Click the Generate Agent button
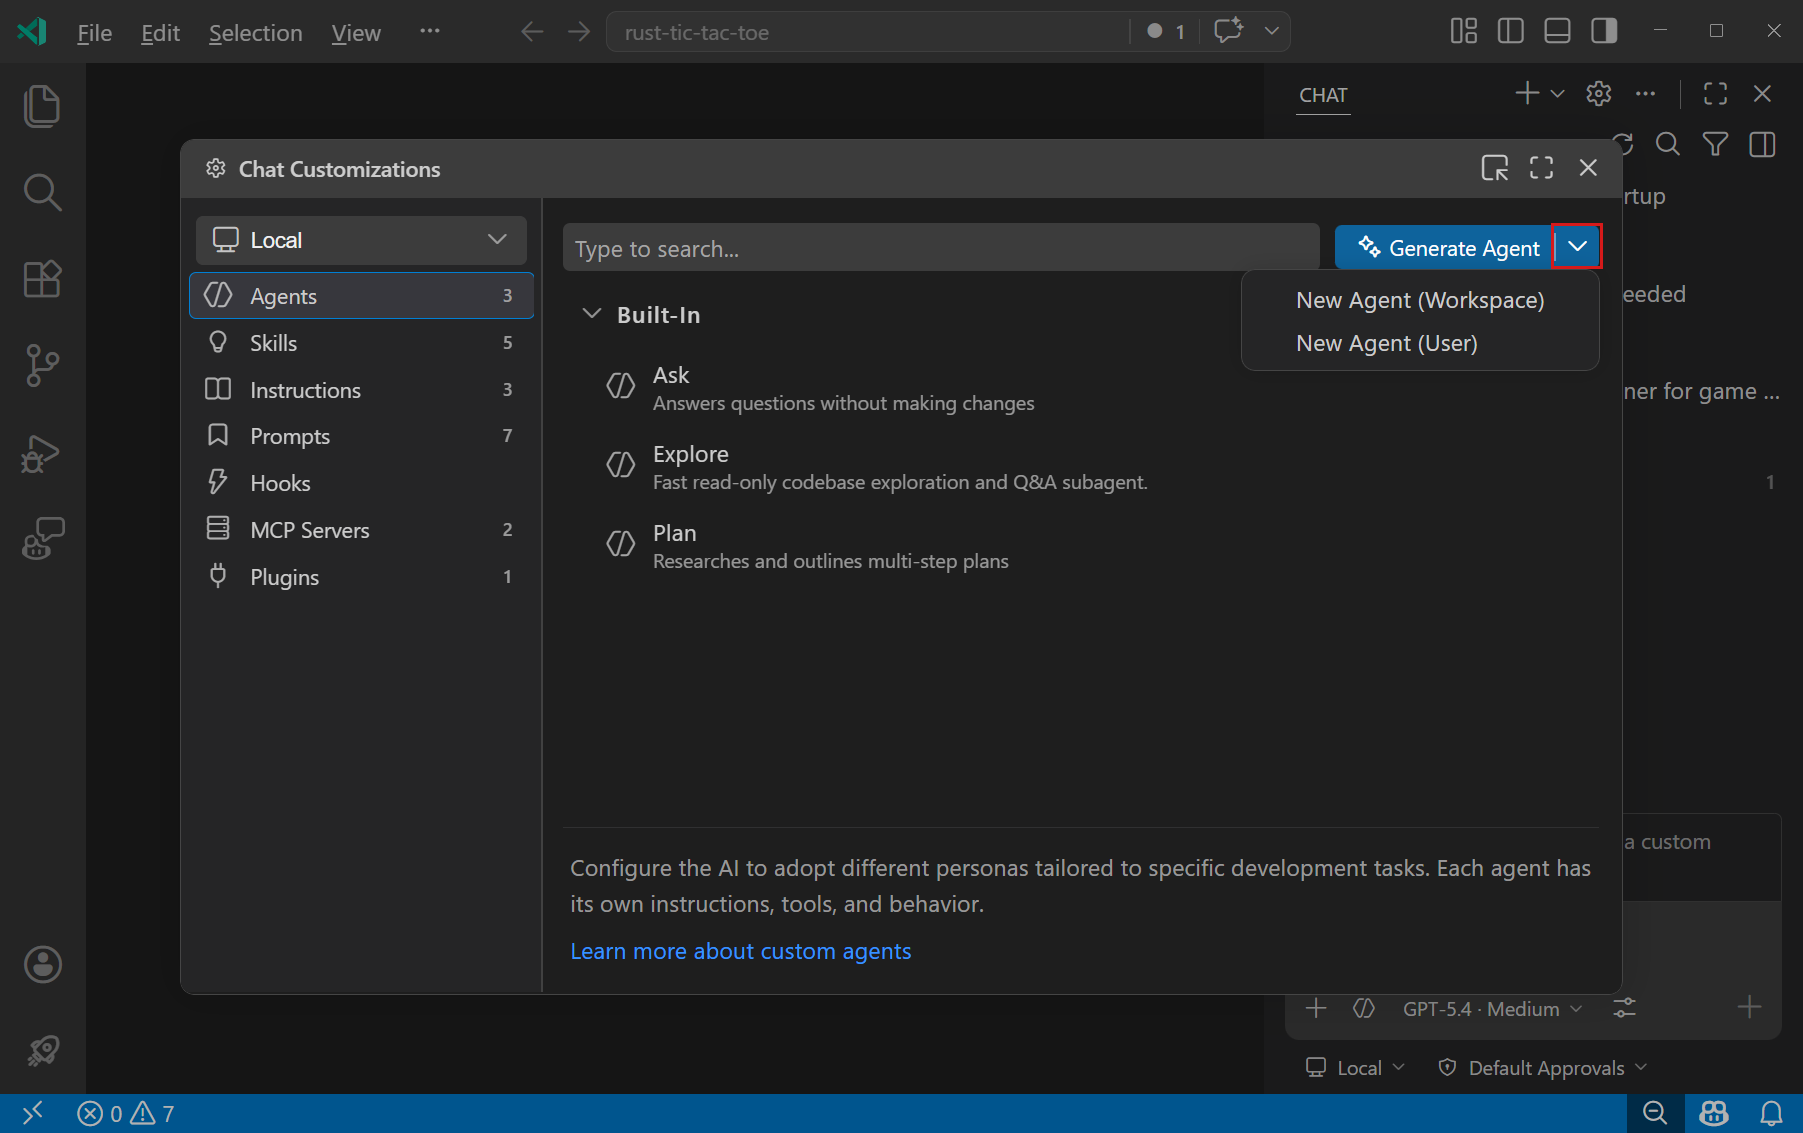The width and height of the screenshot is (1803, 1133). coord(1444,247)
